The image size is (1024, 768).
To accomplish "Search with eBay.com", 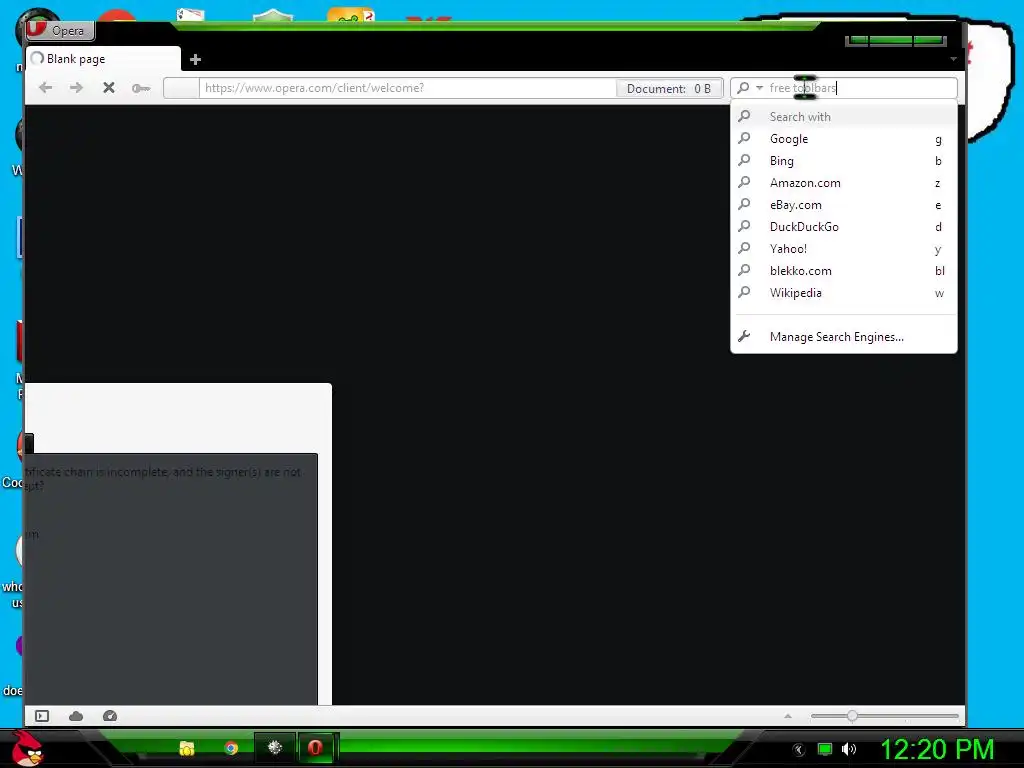I will pos(844,205).
